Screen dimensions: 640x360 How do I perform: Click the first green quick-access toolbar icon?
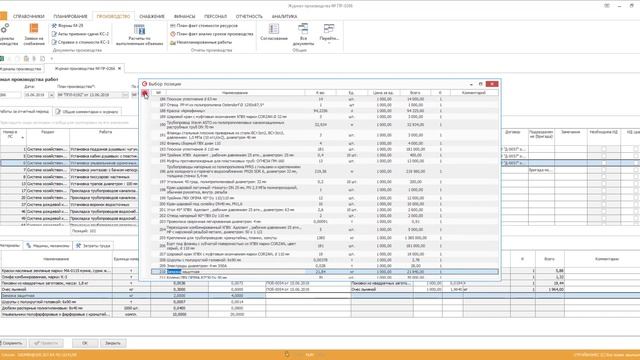point(2,59)
